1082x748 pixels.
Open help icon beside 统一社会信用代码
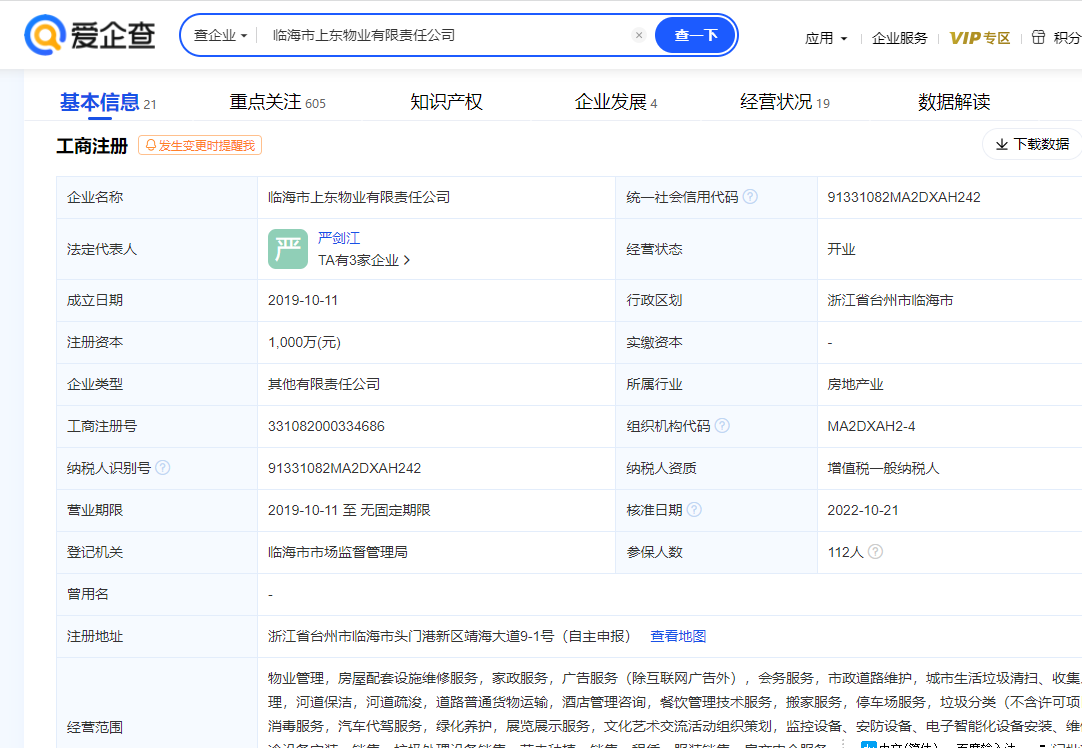coord(750,197)
